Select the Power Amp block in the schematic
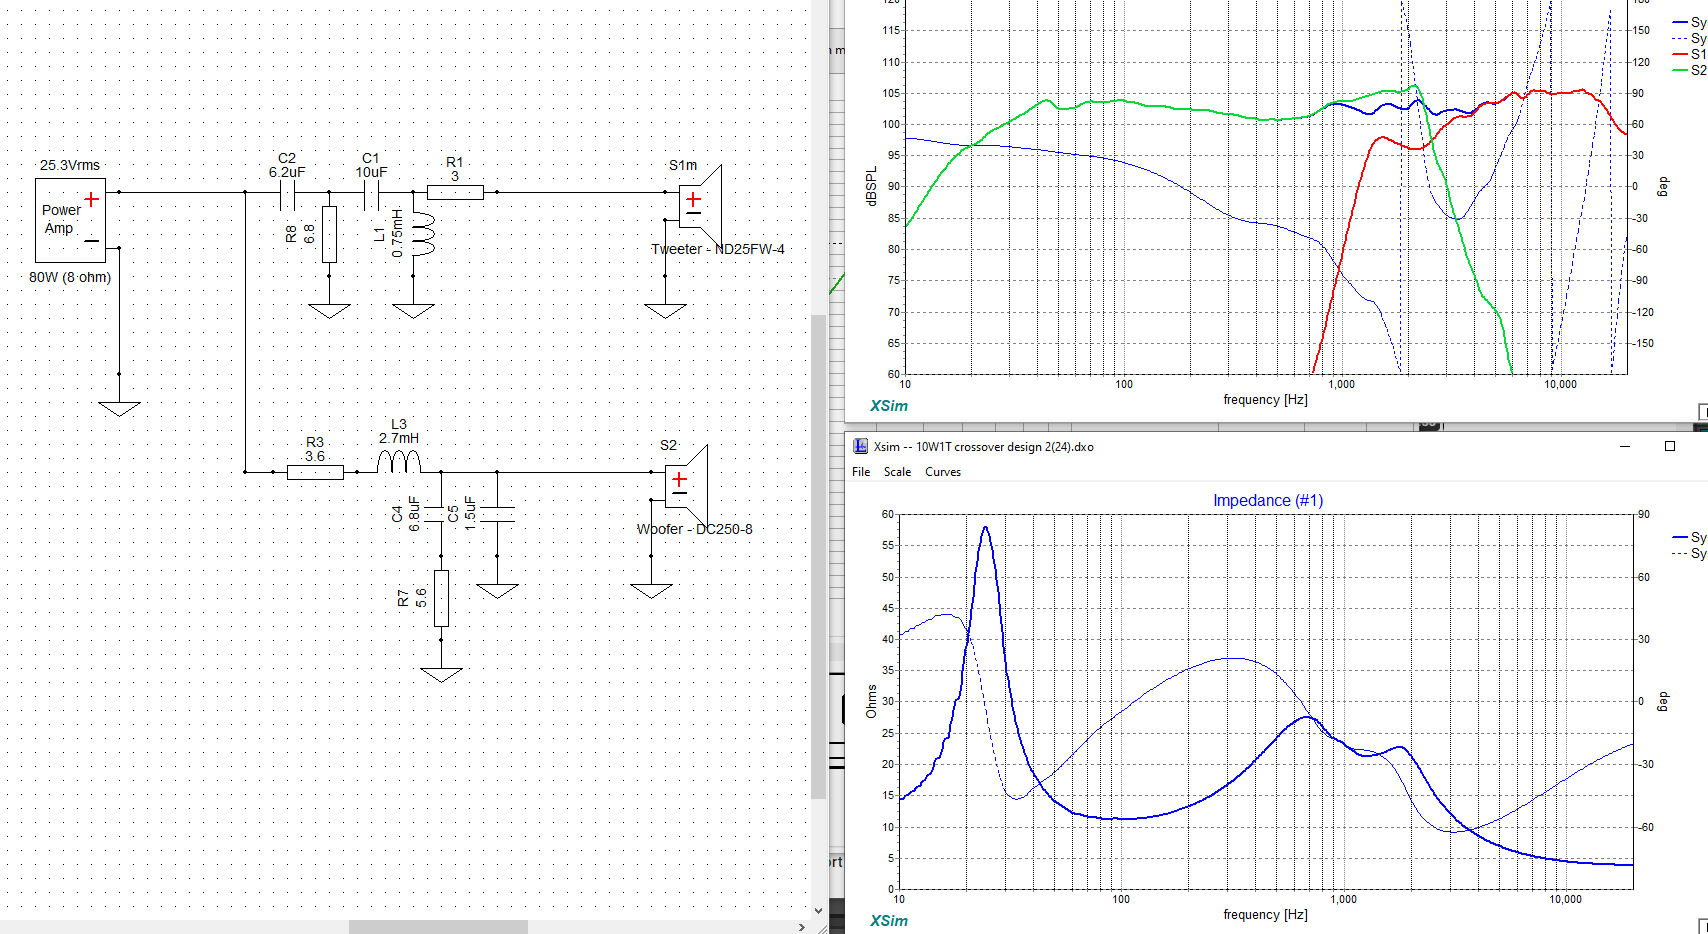Image resolution: width=1708 pixels, height=934 pixels. coord(70,220)
